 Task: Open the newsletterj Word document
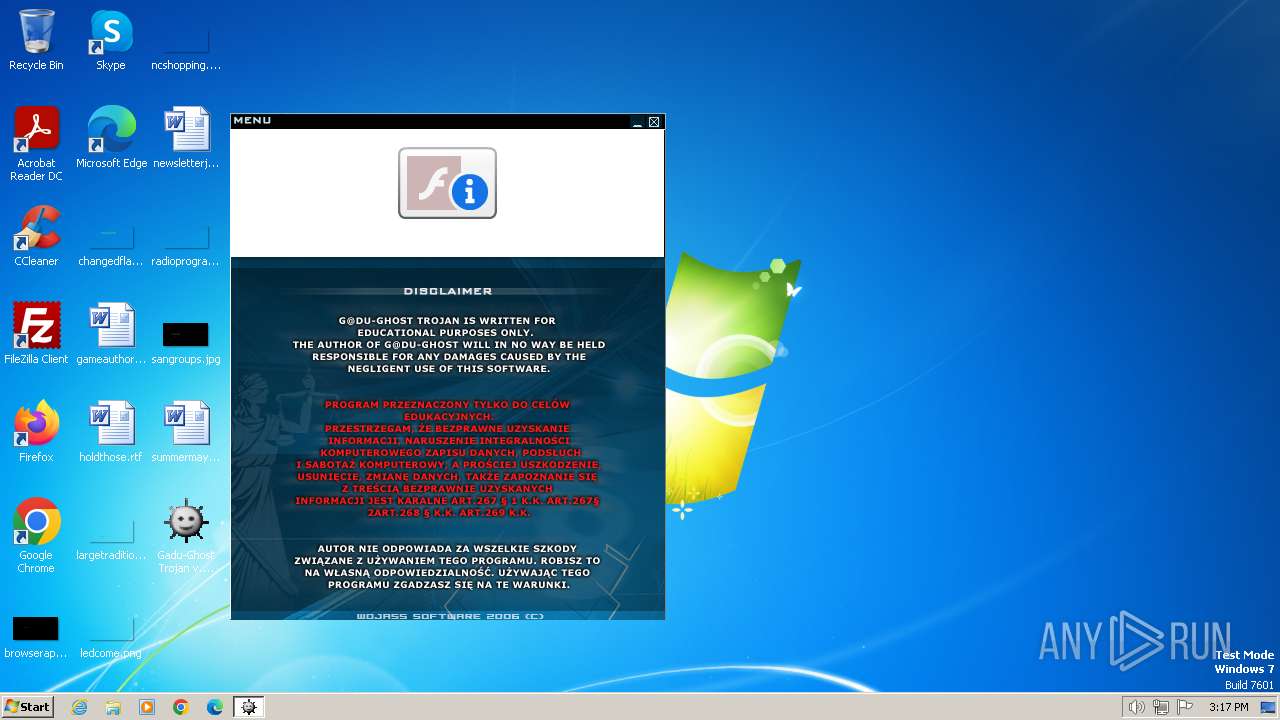pyautogui.click(x=186, y=138)
